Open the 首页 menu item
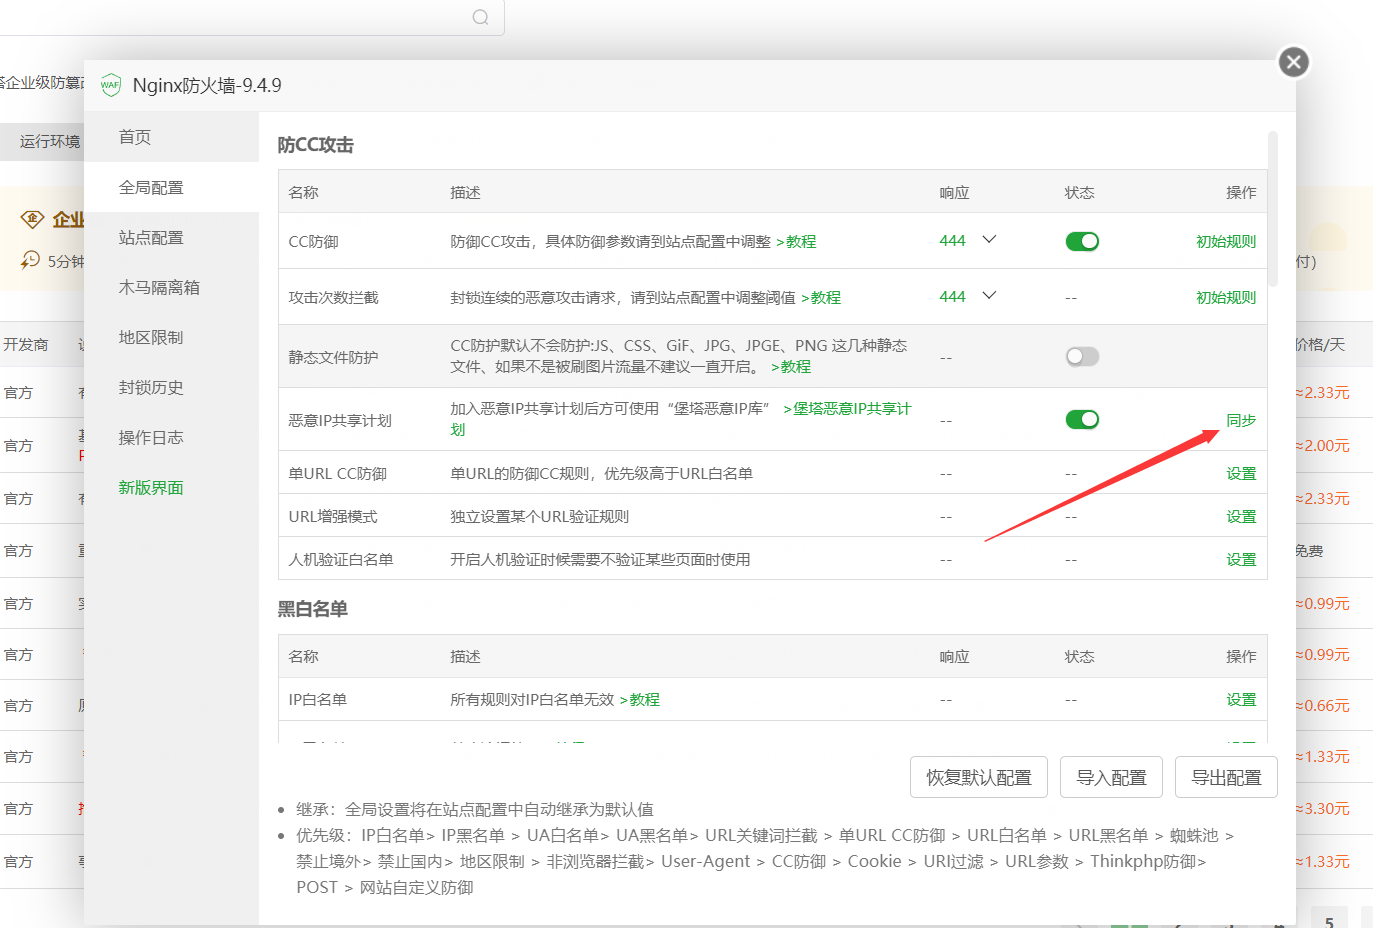Screen dimensions: 1373x928 [x=171, y=137]
